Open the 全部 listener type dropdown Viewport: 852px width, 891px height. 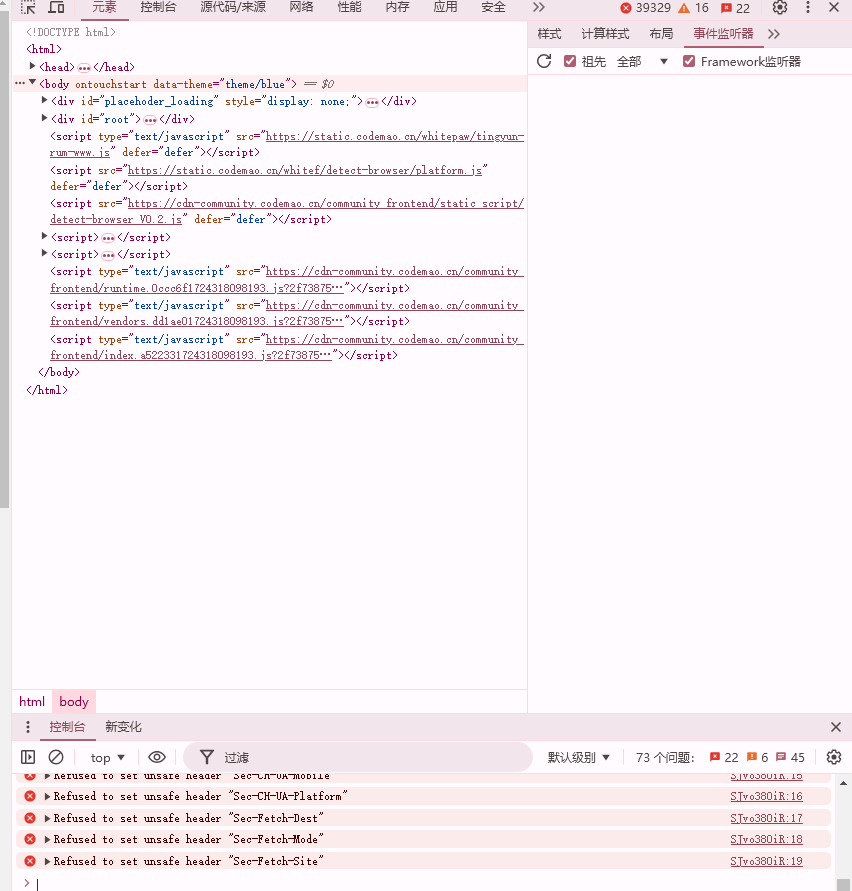pyautogui.click(x=642, y=61)
